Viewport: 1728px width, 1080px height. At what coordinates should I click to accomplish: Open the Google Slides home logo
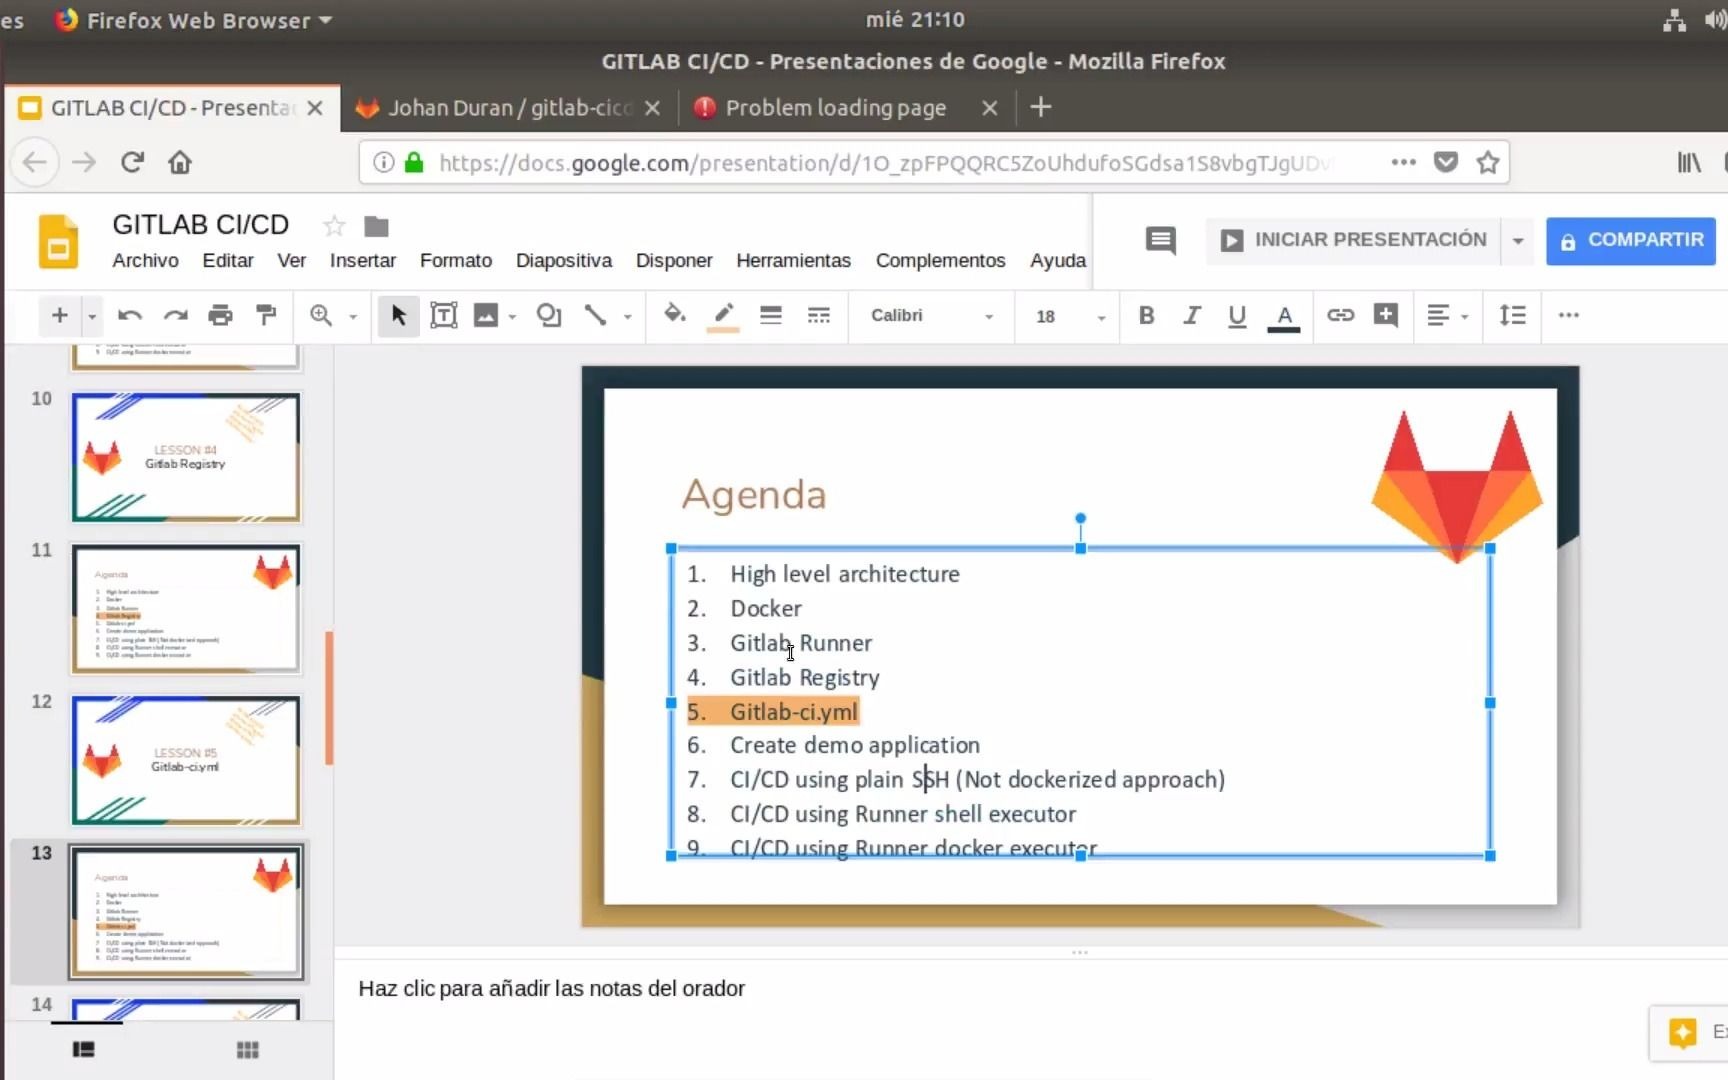coord(58,241)
